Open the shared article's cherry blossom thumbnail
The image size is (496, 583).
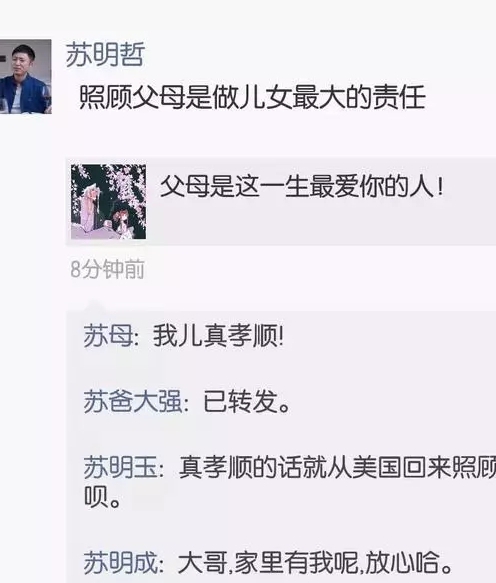coord(109,202)
